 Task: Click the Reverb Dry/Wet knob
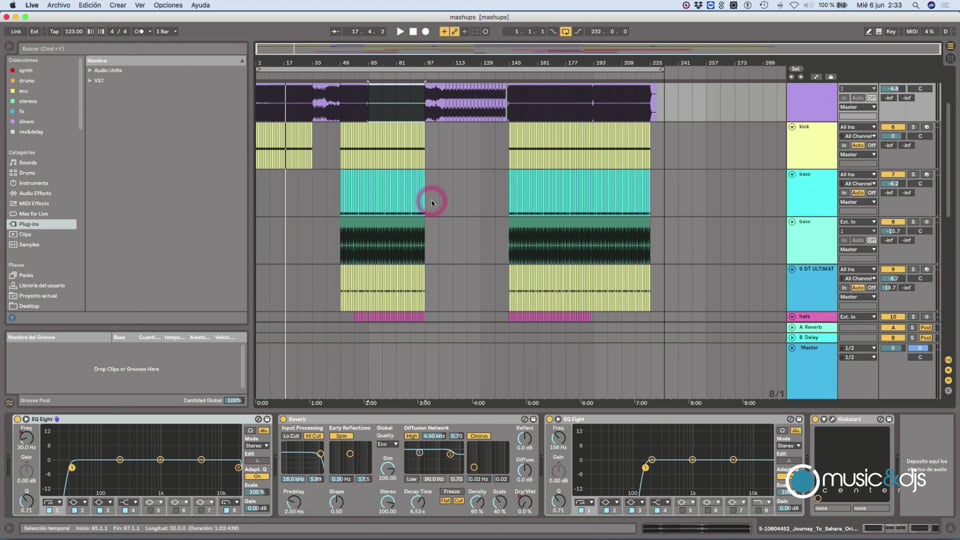coord(524,501)
